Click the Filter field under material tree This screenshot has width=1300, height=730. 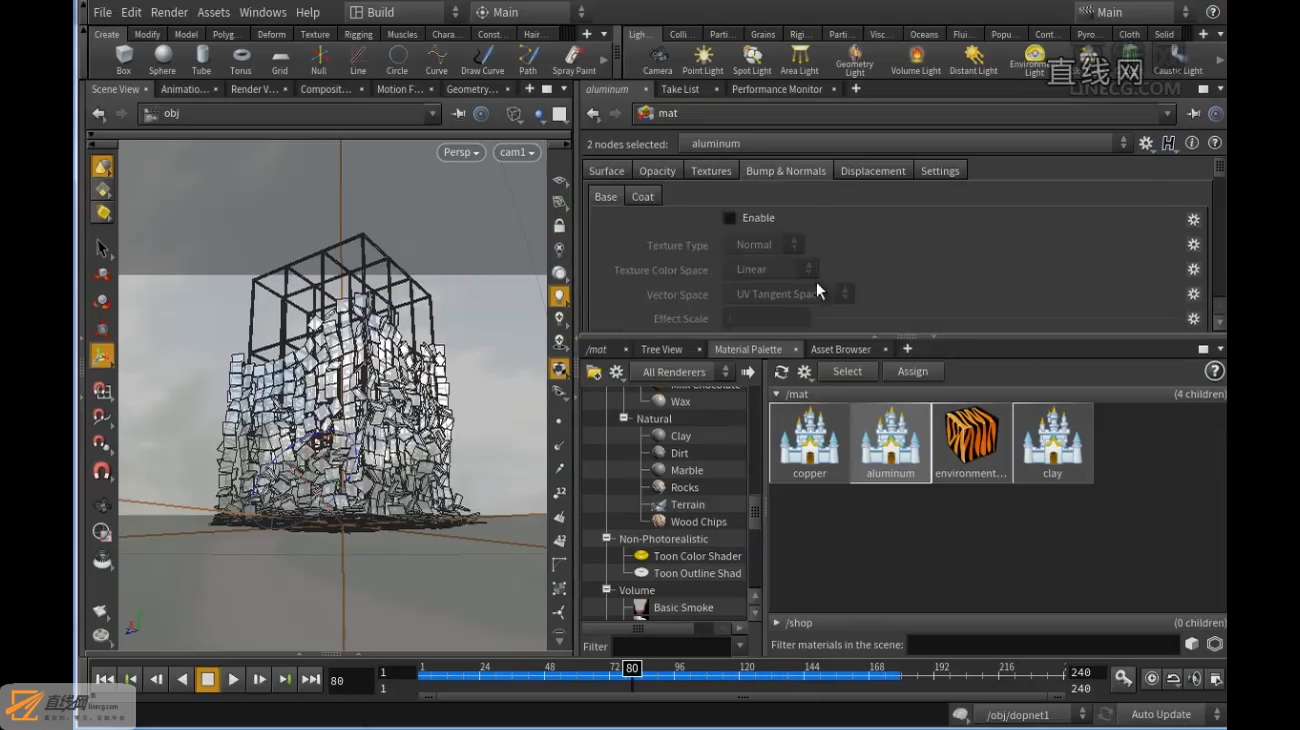click(x=672, y=647)
